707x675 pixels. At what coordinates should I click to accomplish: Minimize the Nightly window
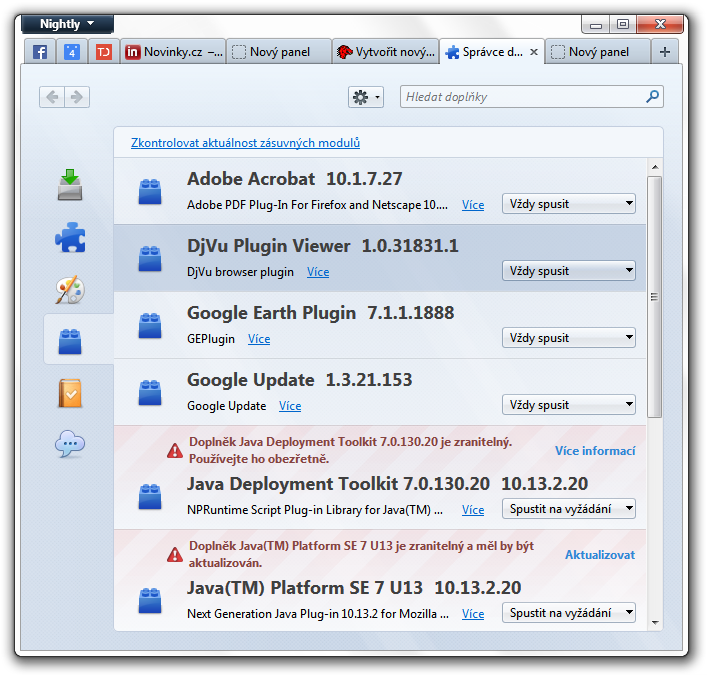(x=596, y=25)
